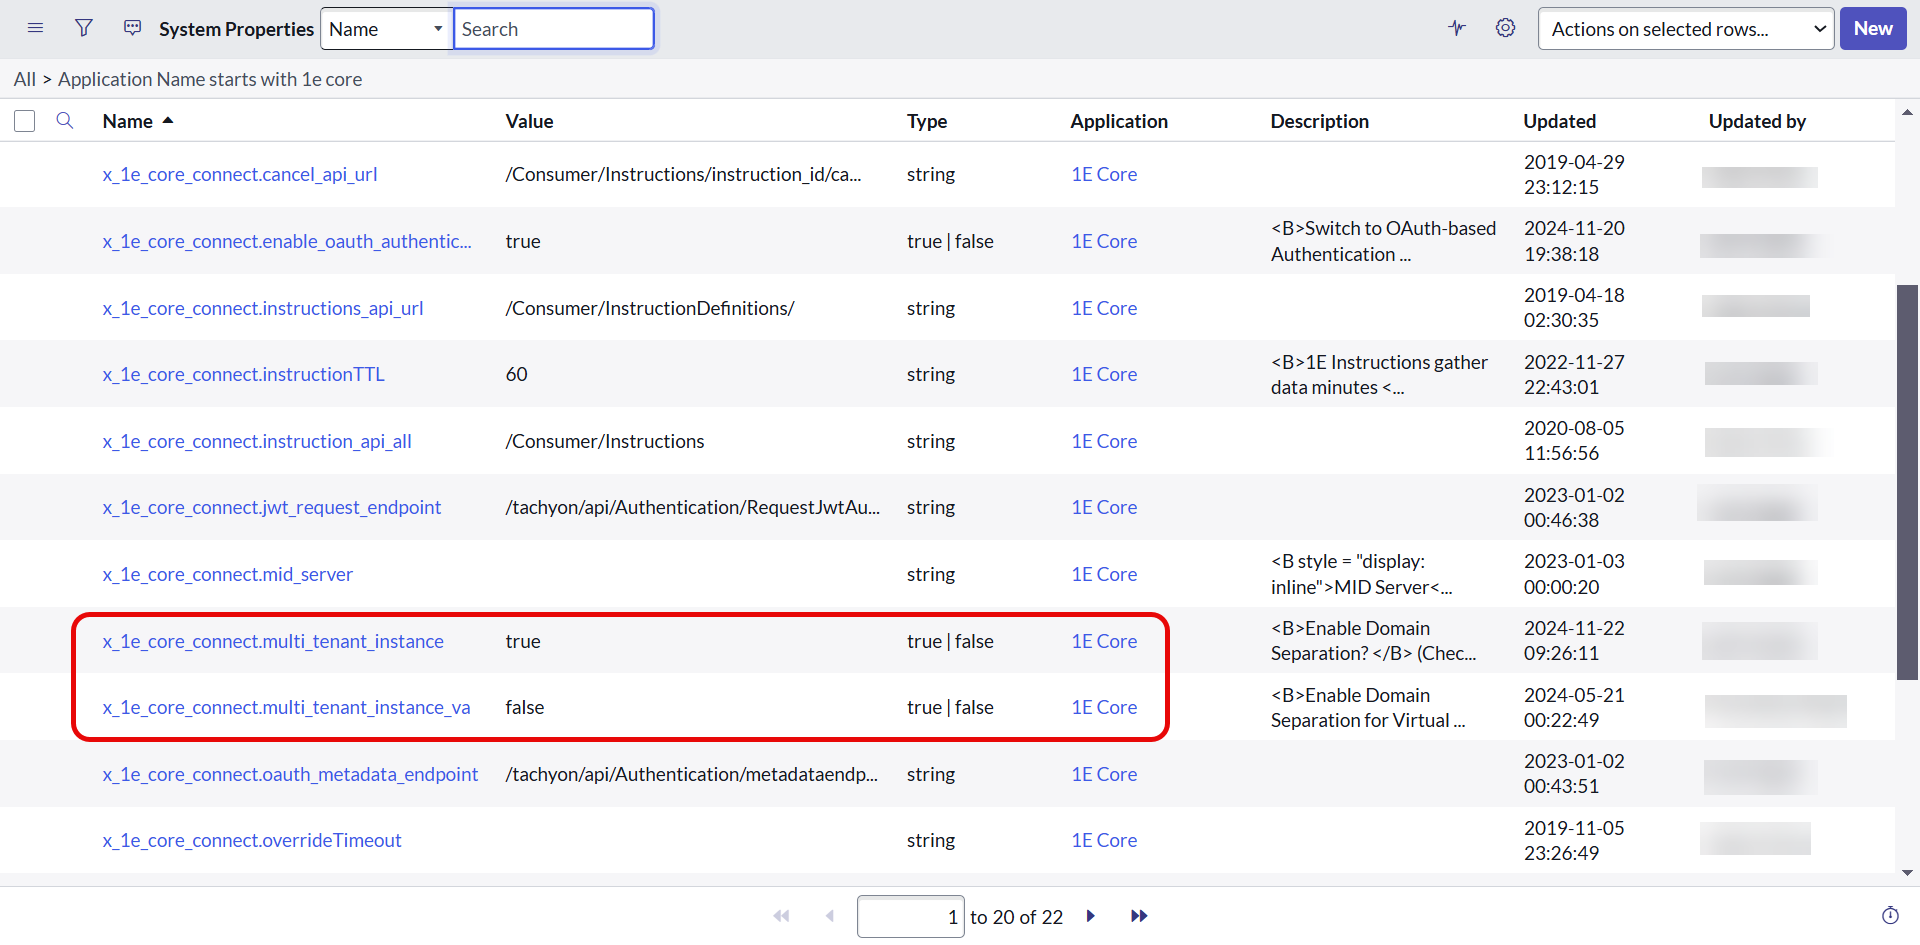Click the Search text input field
1920x945 pixels.
(553, 29)
